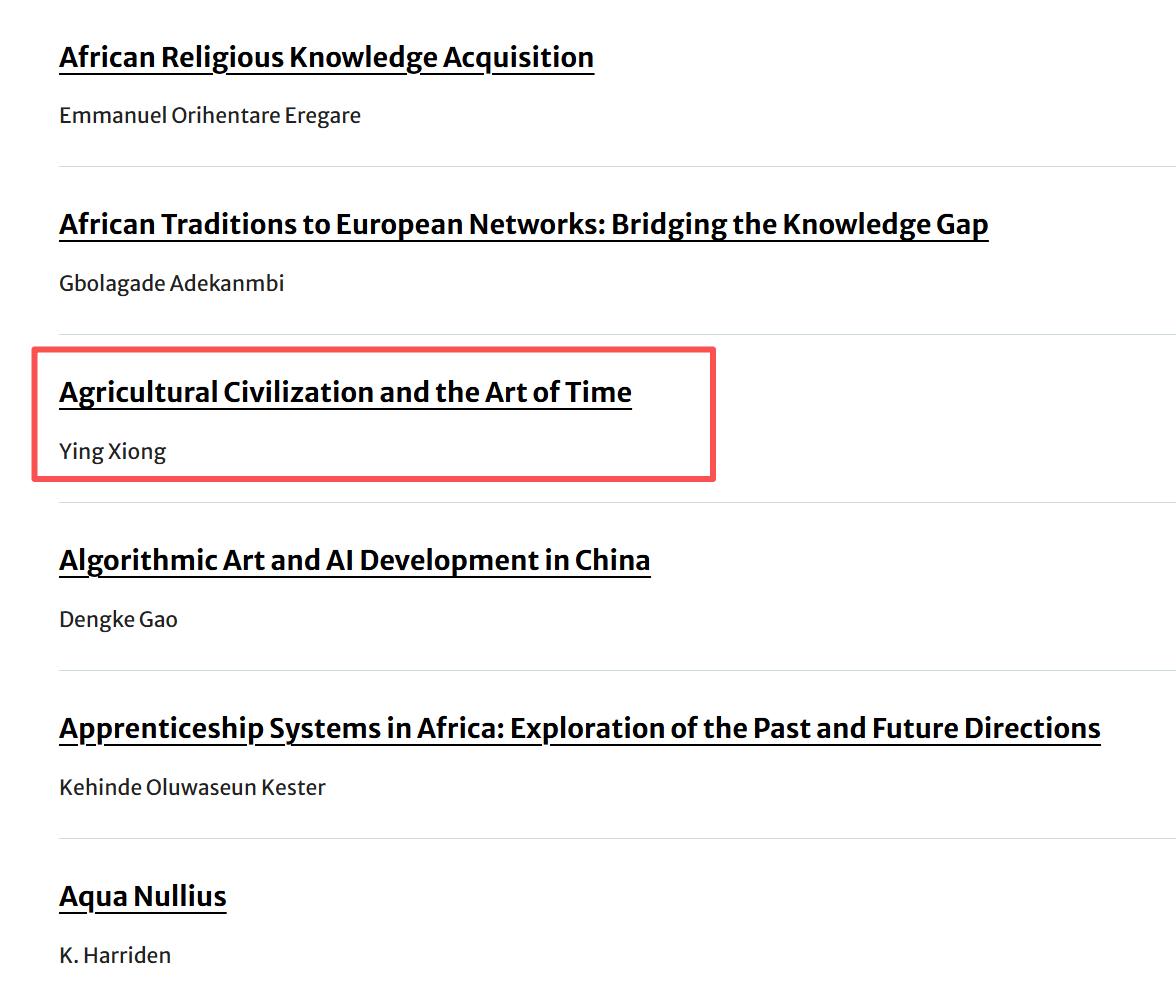Click author name Gbolagade Adekanmbi

[172, 284]
